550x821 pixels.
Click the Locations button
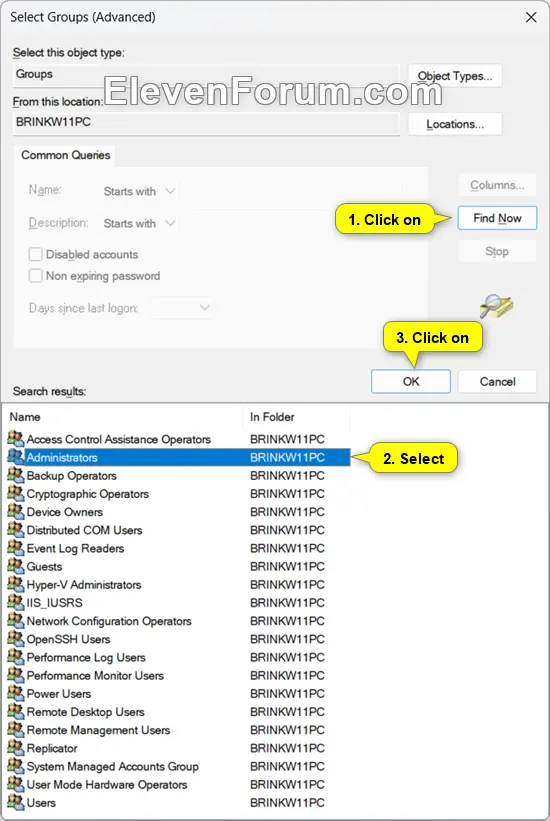455,124
